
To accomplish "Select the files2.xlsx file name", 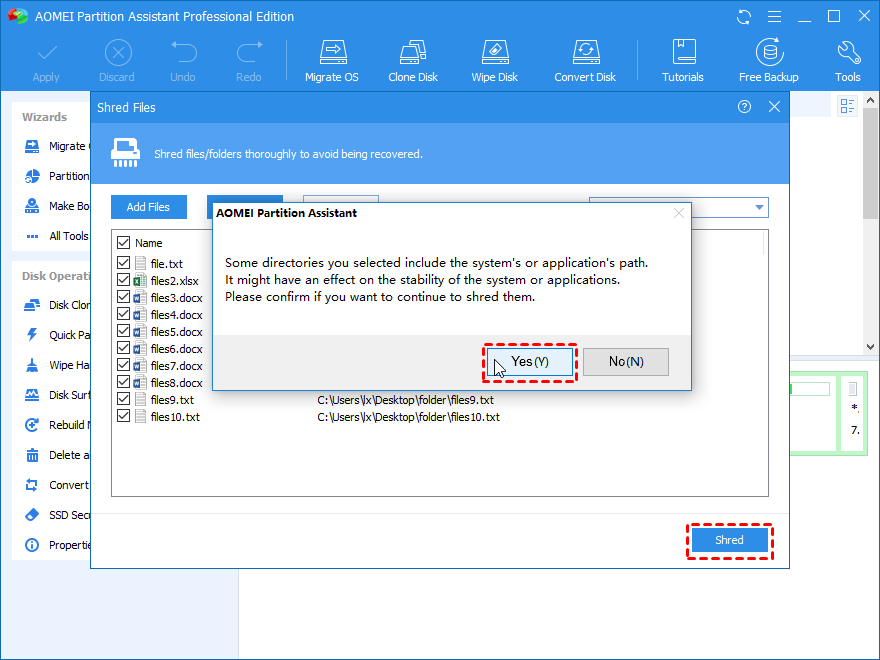I will (175, 281).
